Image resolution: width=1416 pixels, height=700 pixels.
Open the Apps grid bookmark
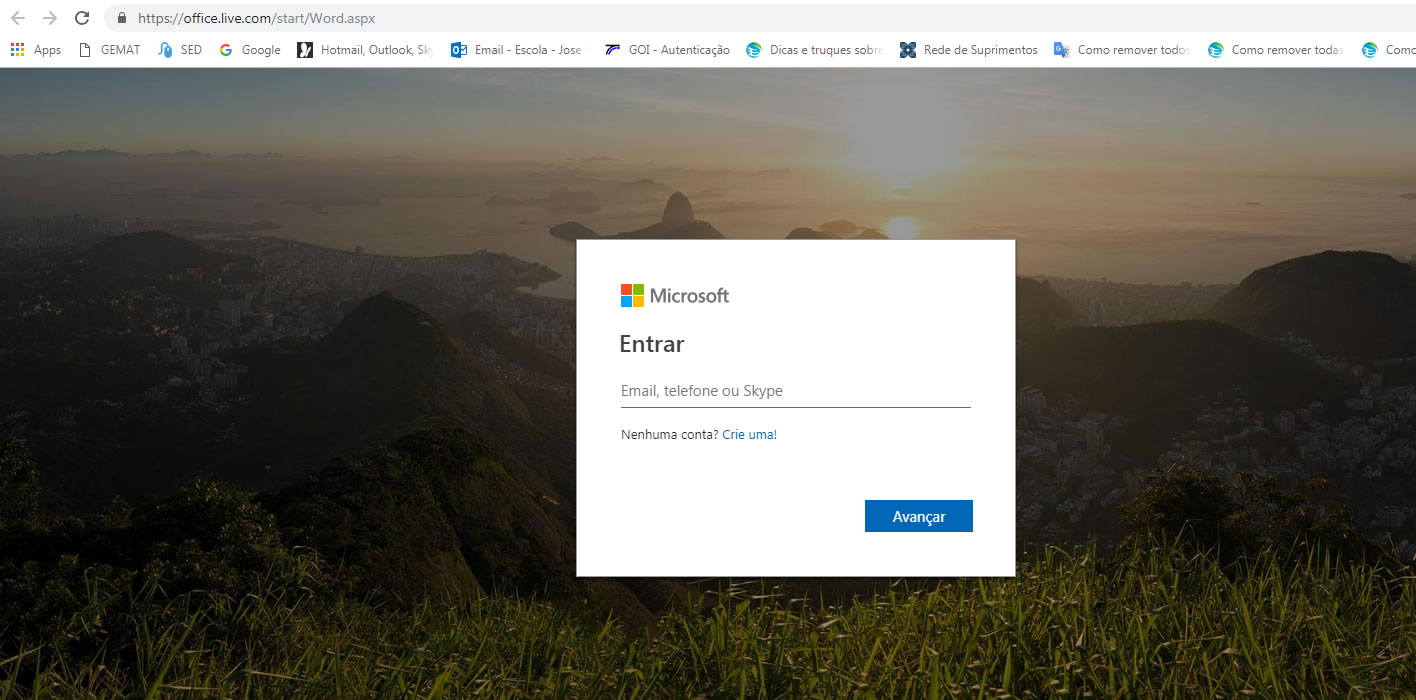[36, 50]
